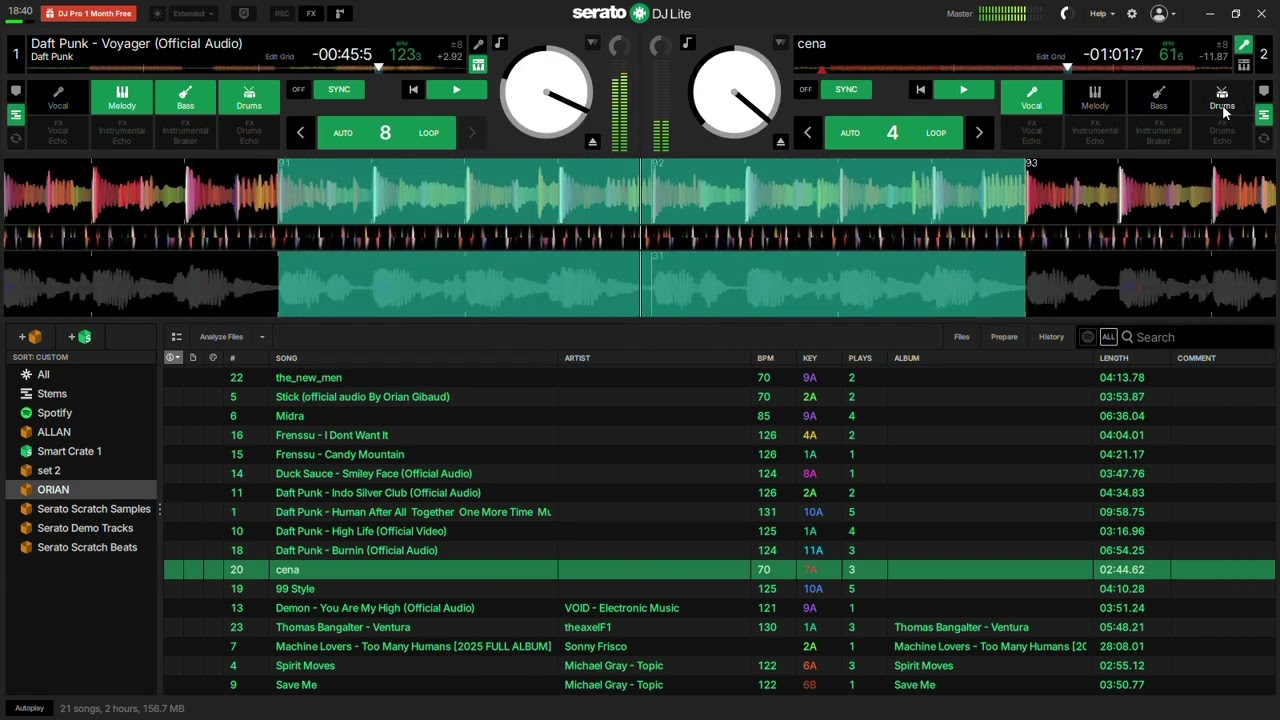Image resolution: width=1280 pixels, height=720 pixels.
Task: Toggle key lock note icon on deck 2
Action: [x=687, y=43]
